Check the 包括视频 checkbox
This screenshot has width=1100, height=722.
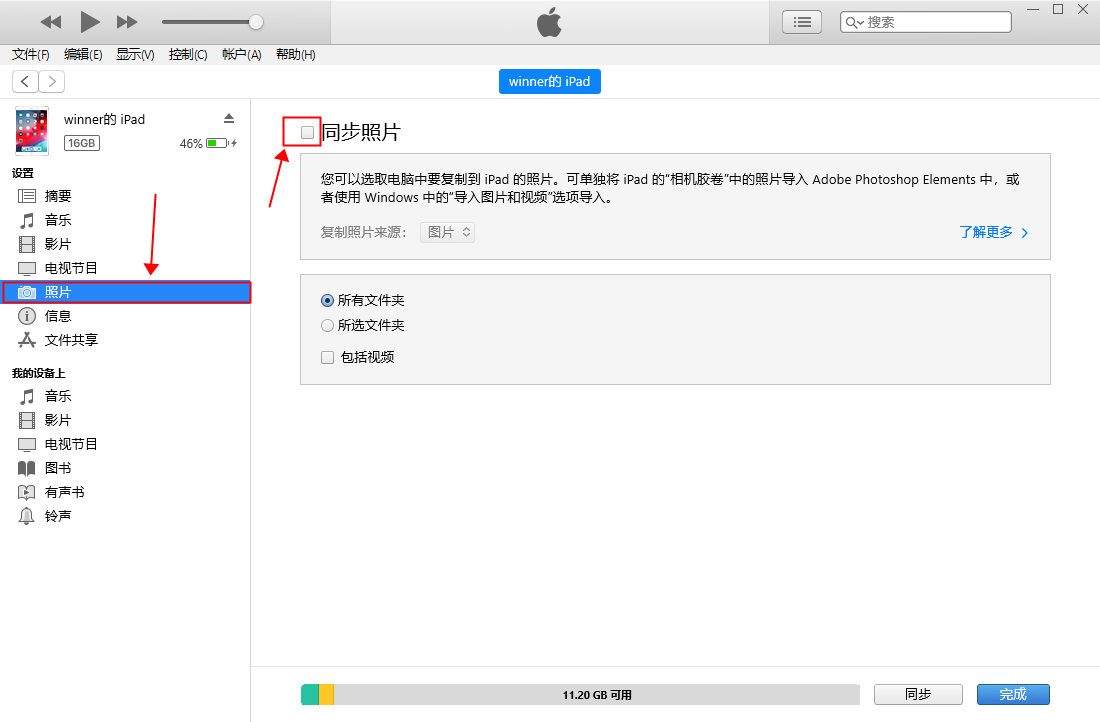tap(327, 357)
